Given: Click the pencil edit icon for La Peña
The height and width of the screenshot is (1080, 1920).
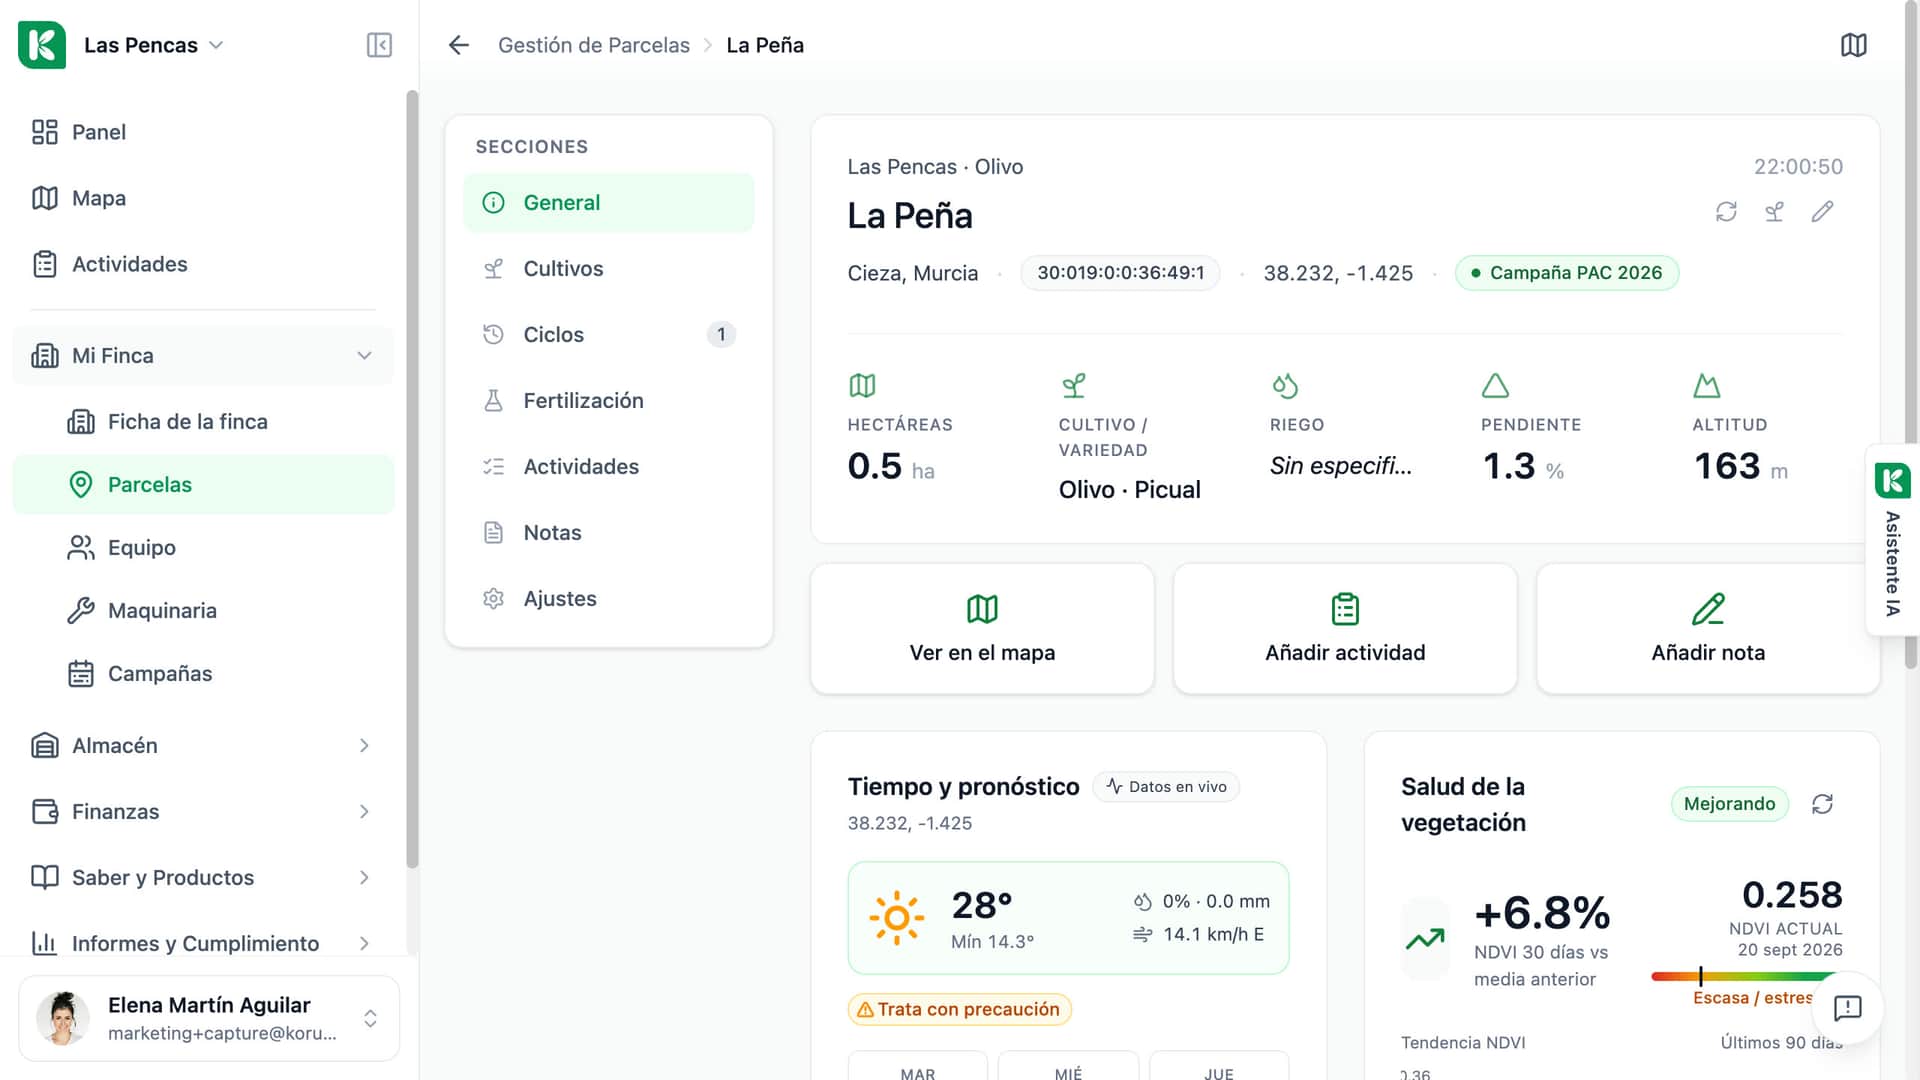Looking at the screenshot, I should click(x=1822, y=212).
